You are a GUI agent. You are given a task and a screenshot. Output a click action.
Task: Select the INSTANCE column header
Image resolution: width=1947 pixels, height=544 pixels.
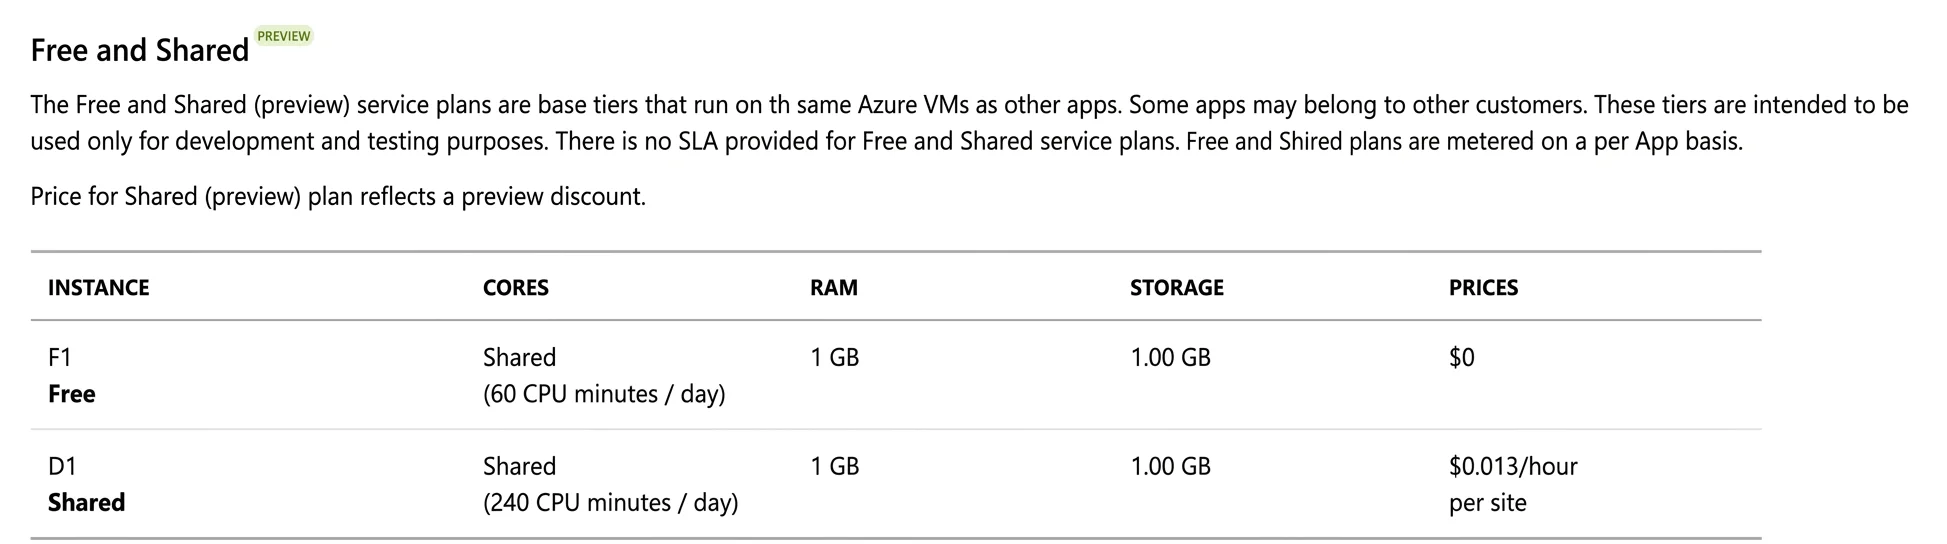pos(99,288)
